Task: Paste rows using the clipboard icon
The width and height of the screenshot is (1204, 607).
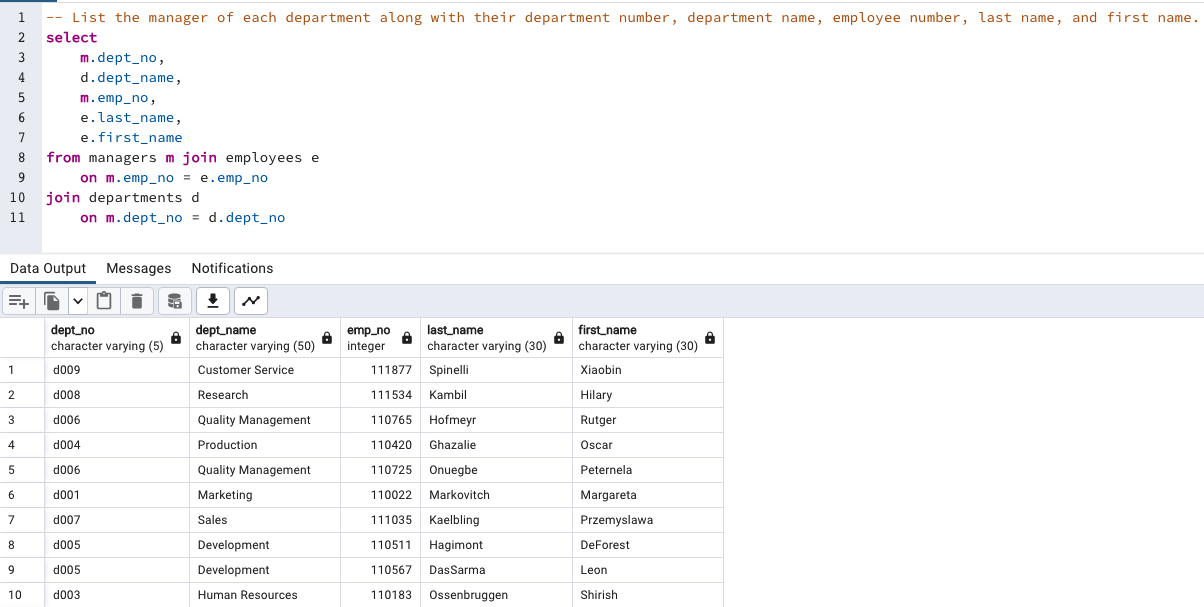Action: [x=104, y=300]
